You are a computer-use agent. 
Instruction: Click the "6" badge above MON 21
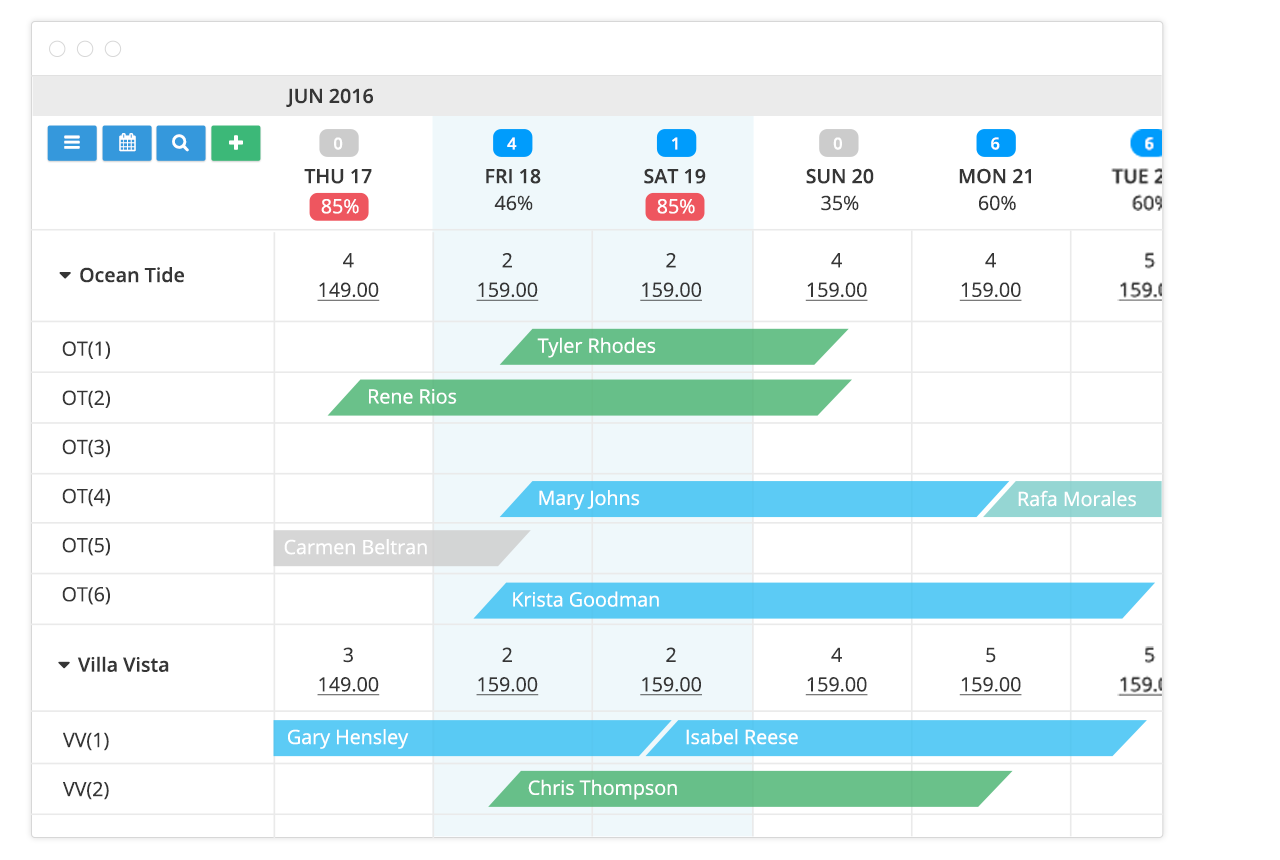tap(995, 143)
